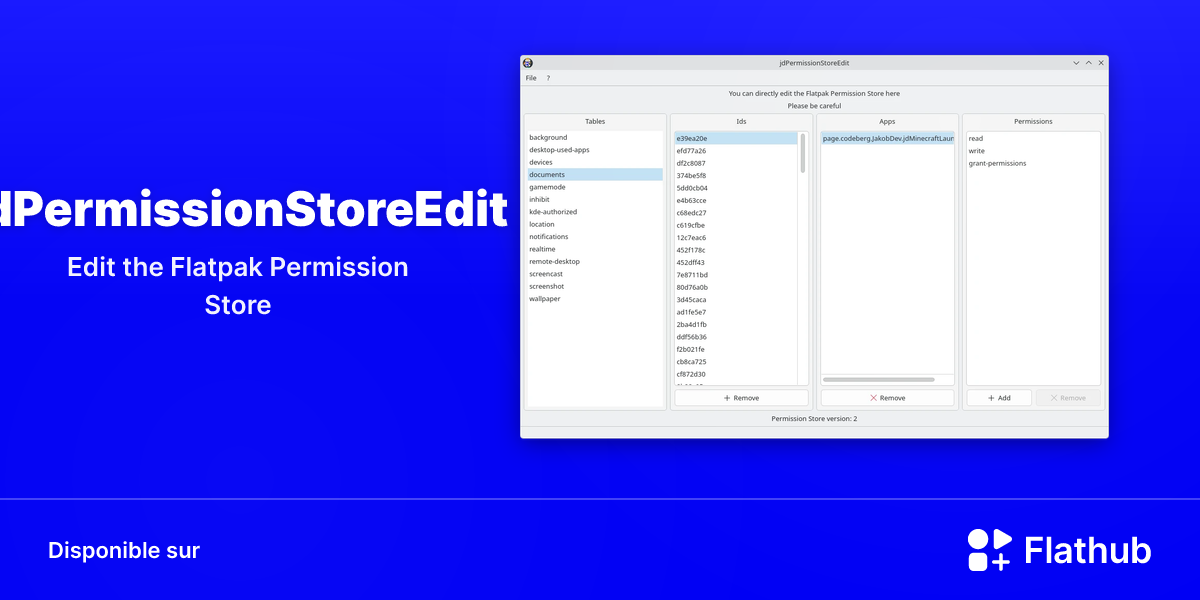The image size is (1200, 600).
Task: Select id 374be5f8
Action: pyautogui.click(x=736, y=176)
